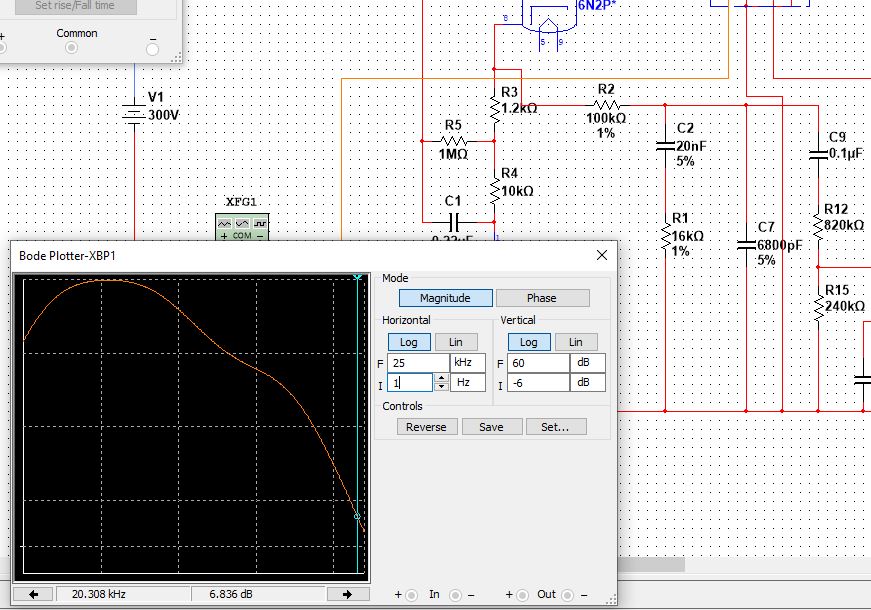The height and width of the screenshot is (610, 871).
Task: Select the C7 6800pF capacitor symbol
Action: tap(746, 245)
